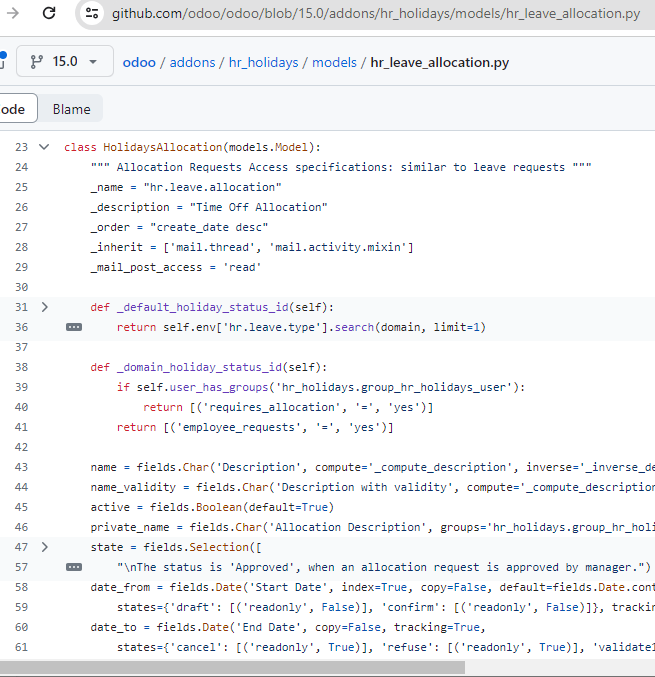Click private_name field on line 46
Viewport: 655px width, 677px height.
[130, 527]
